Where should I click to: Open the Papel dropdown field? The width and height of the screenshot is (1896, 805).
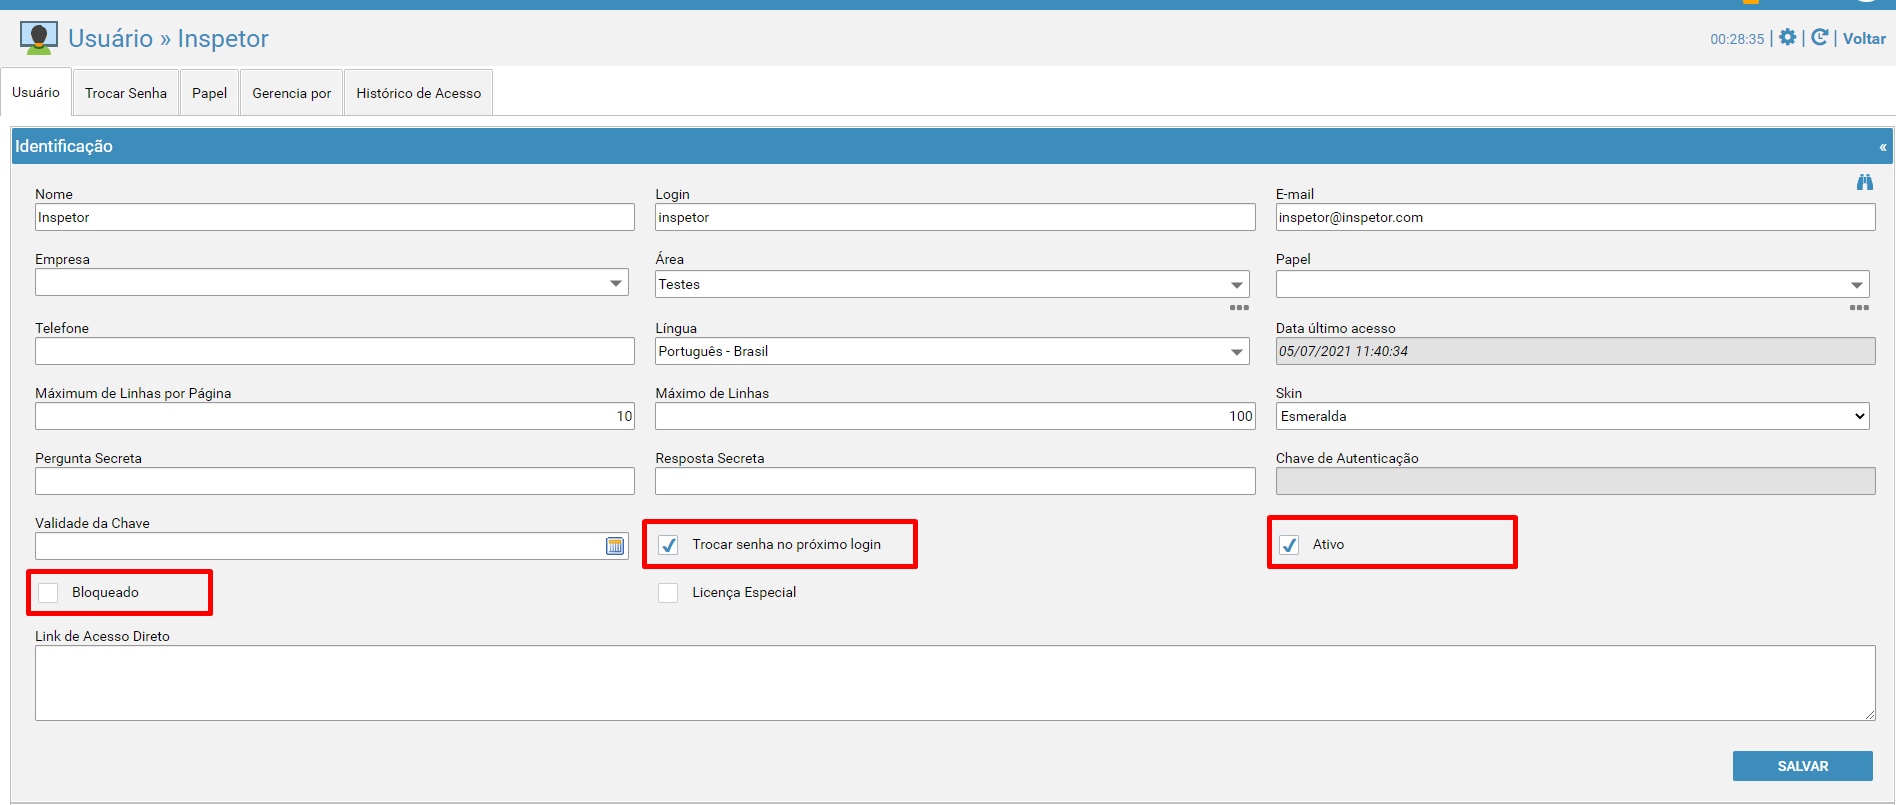click(1572, 284)
